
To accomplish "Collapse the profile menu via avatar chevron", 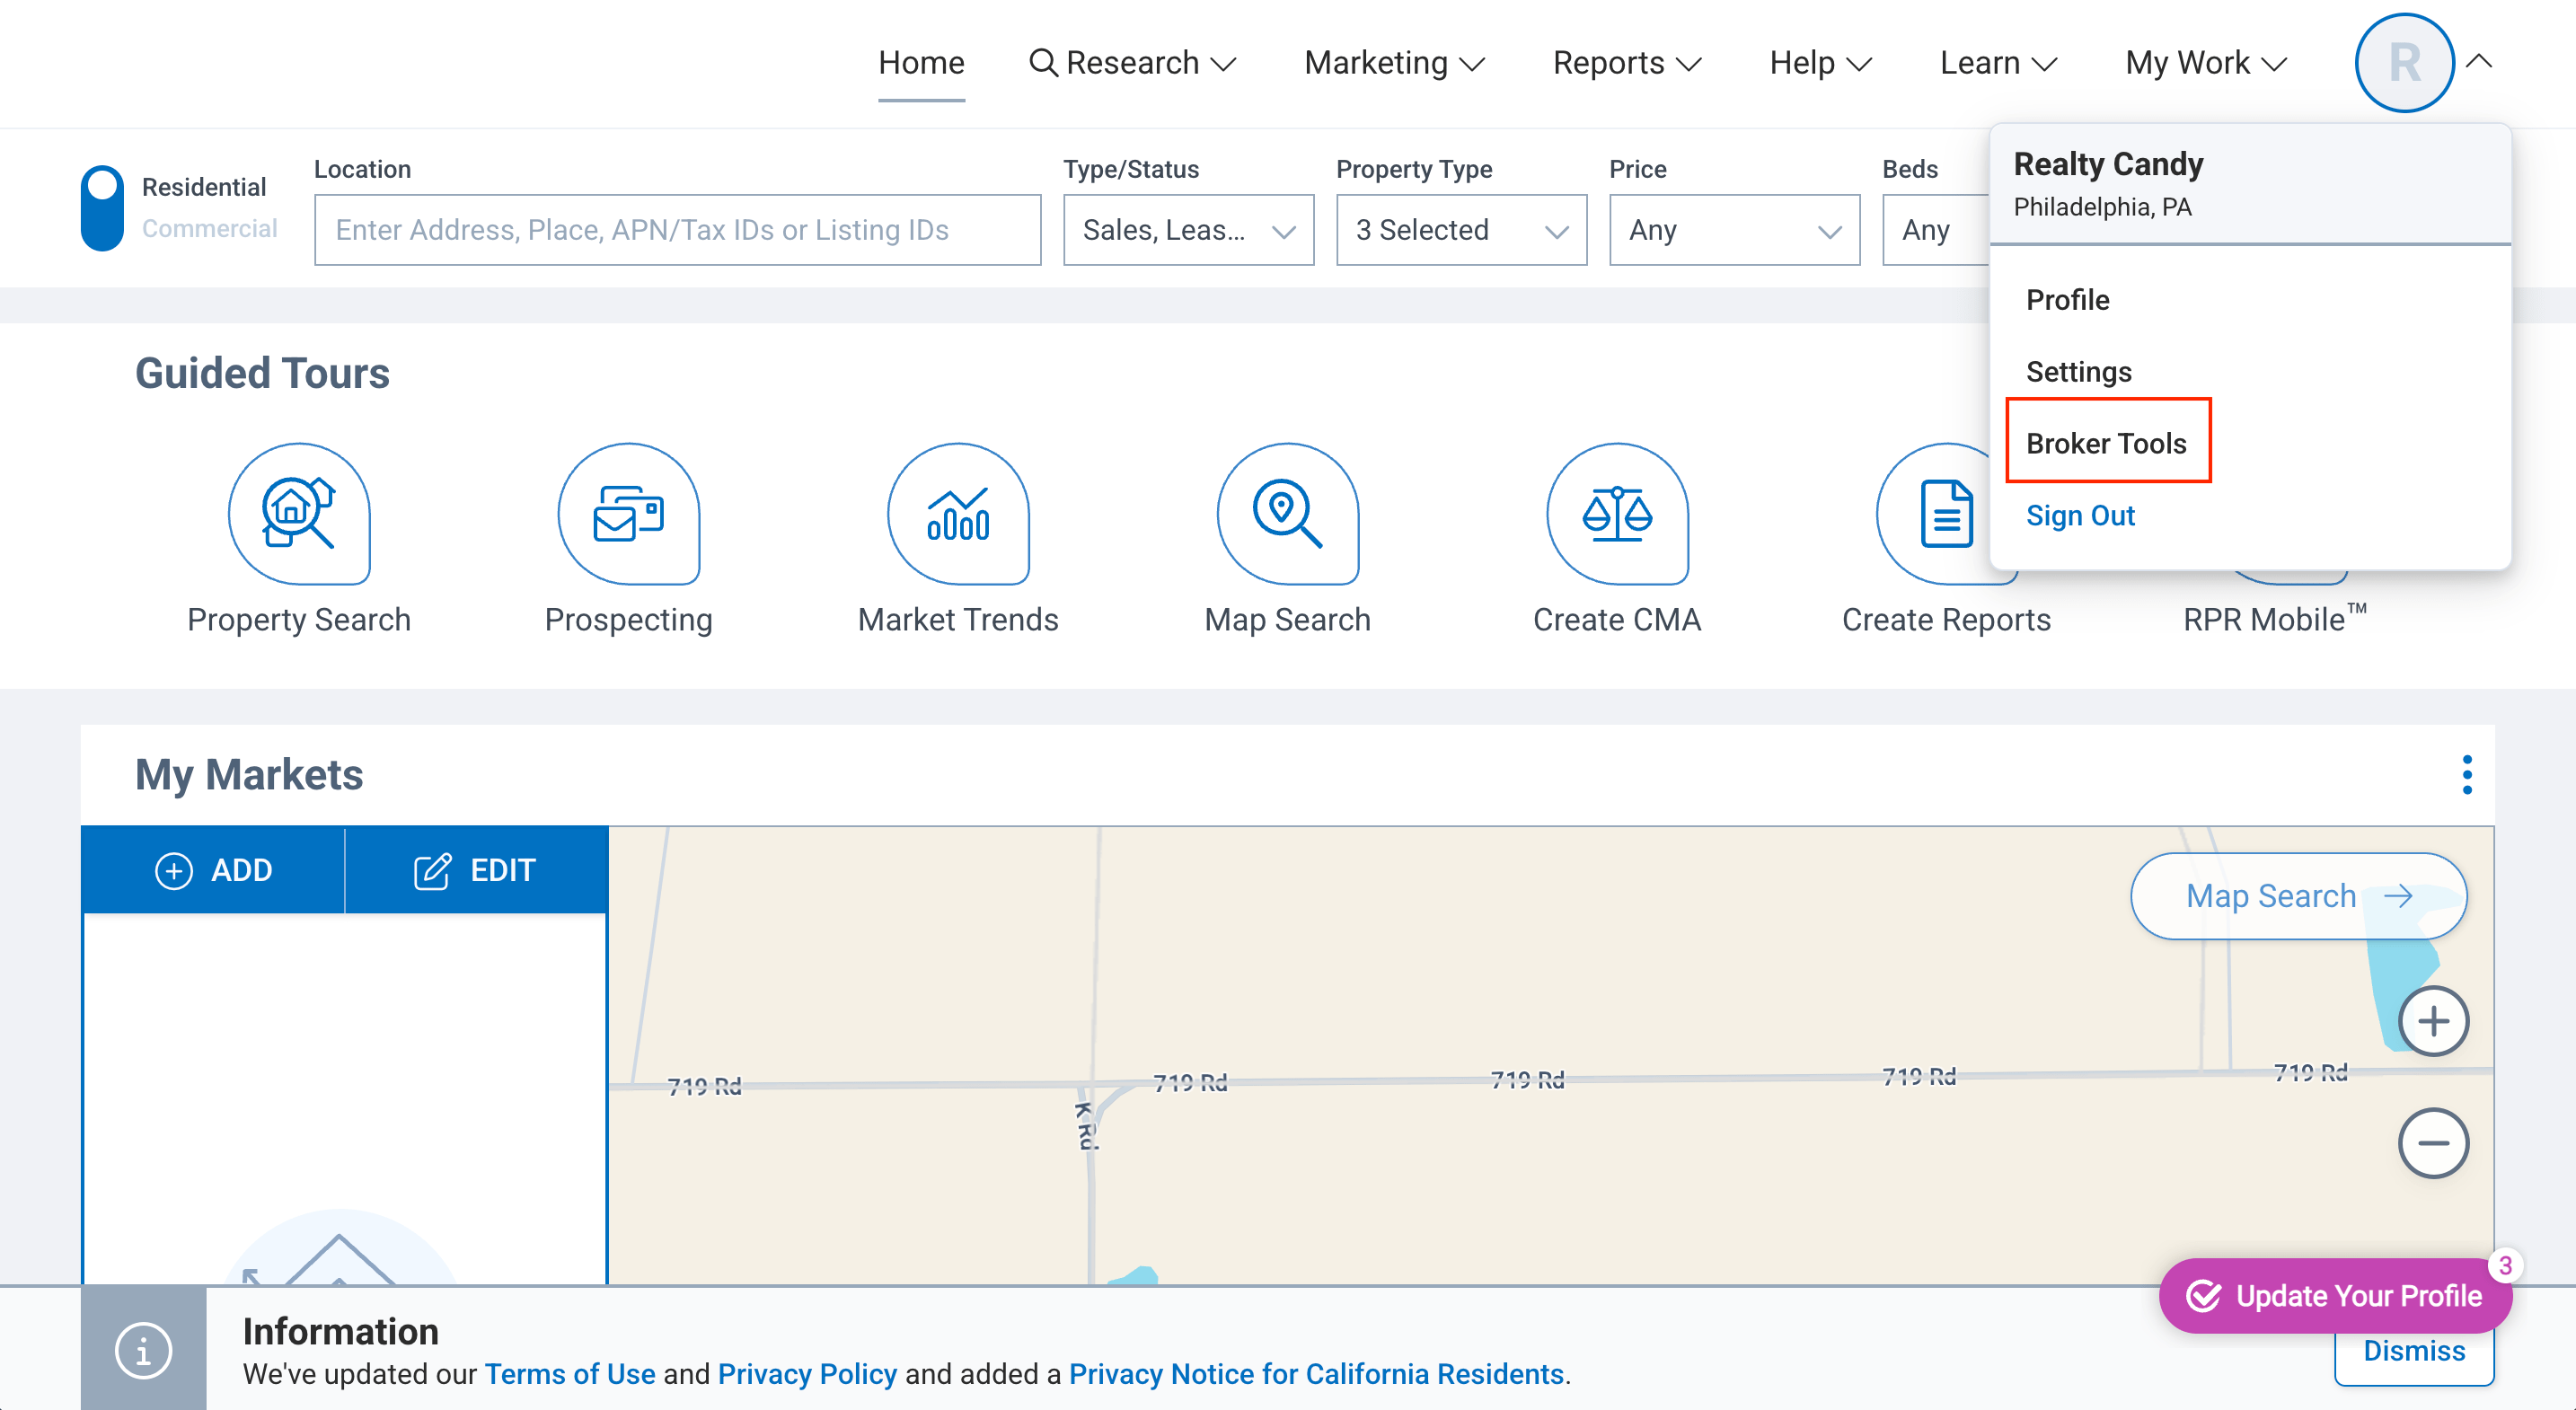I will coord(2479,62).
